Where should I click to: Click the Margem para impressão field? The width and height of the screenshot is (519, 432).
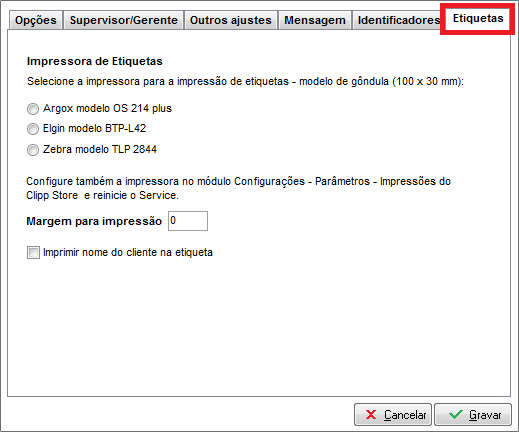point(188,221)
